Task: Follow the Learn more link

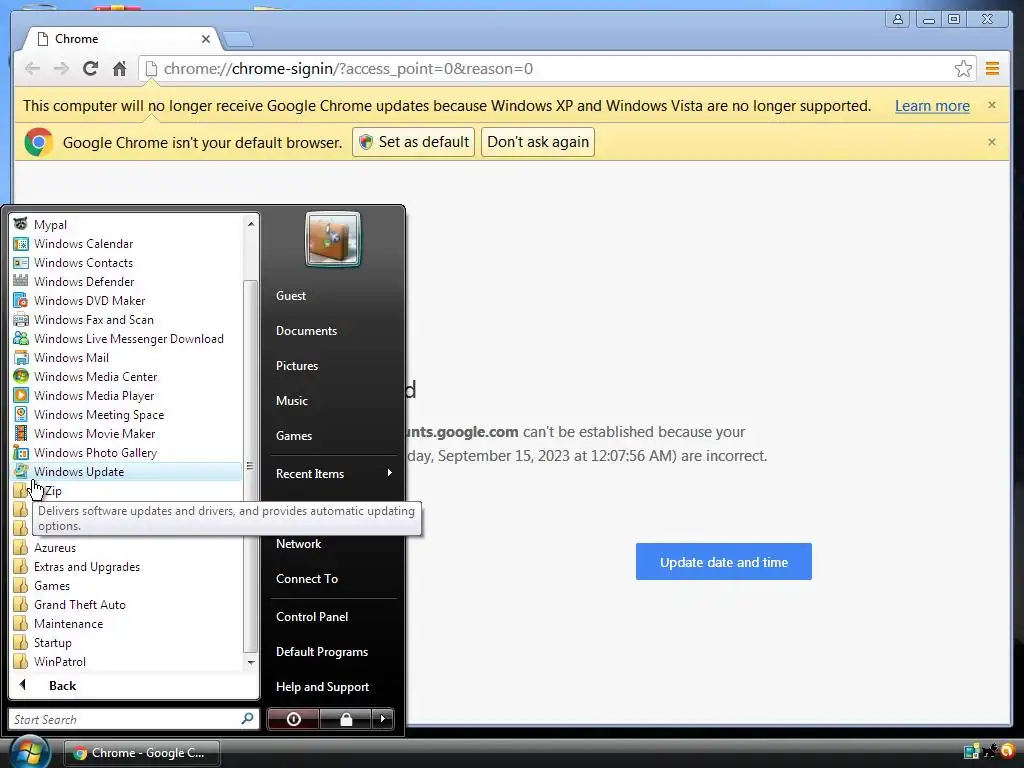Action: [x=932, y=106]
